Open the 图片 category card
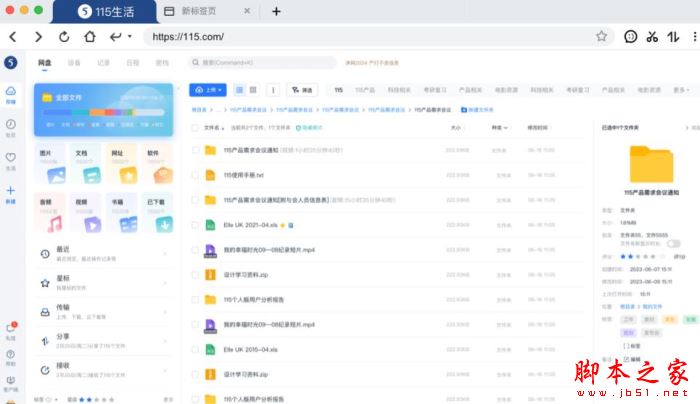This screenshot has height=404, width=700. 51,163
